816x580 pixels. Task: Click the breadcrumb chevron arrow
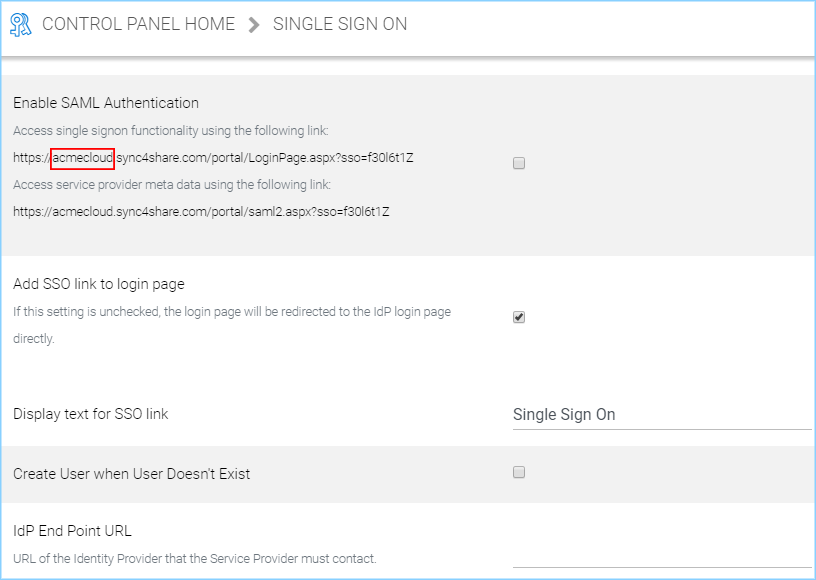[254, 24]
